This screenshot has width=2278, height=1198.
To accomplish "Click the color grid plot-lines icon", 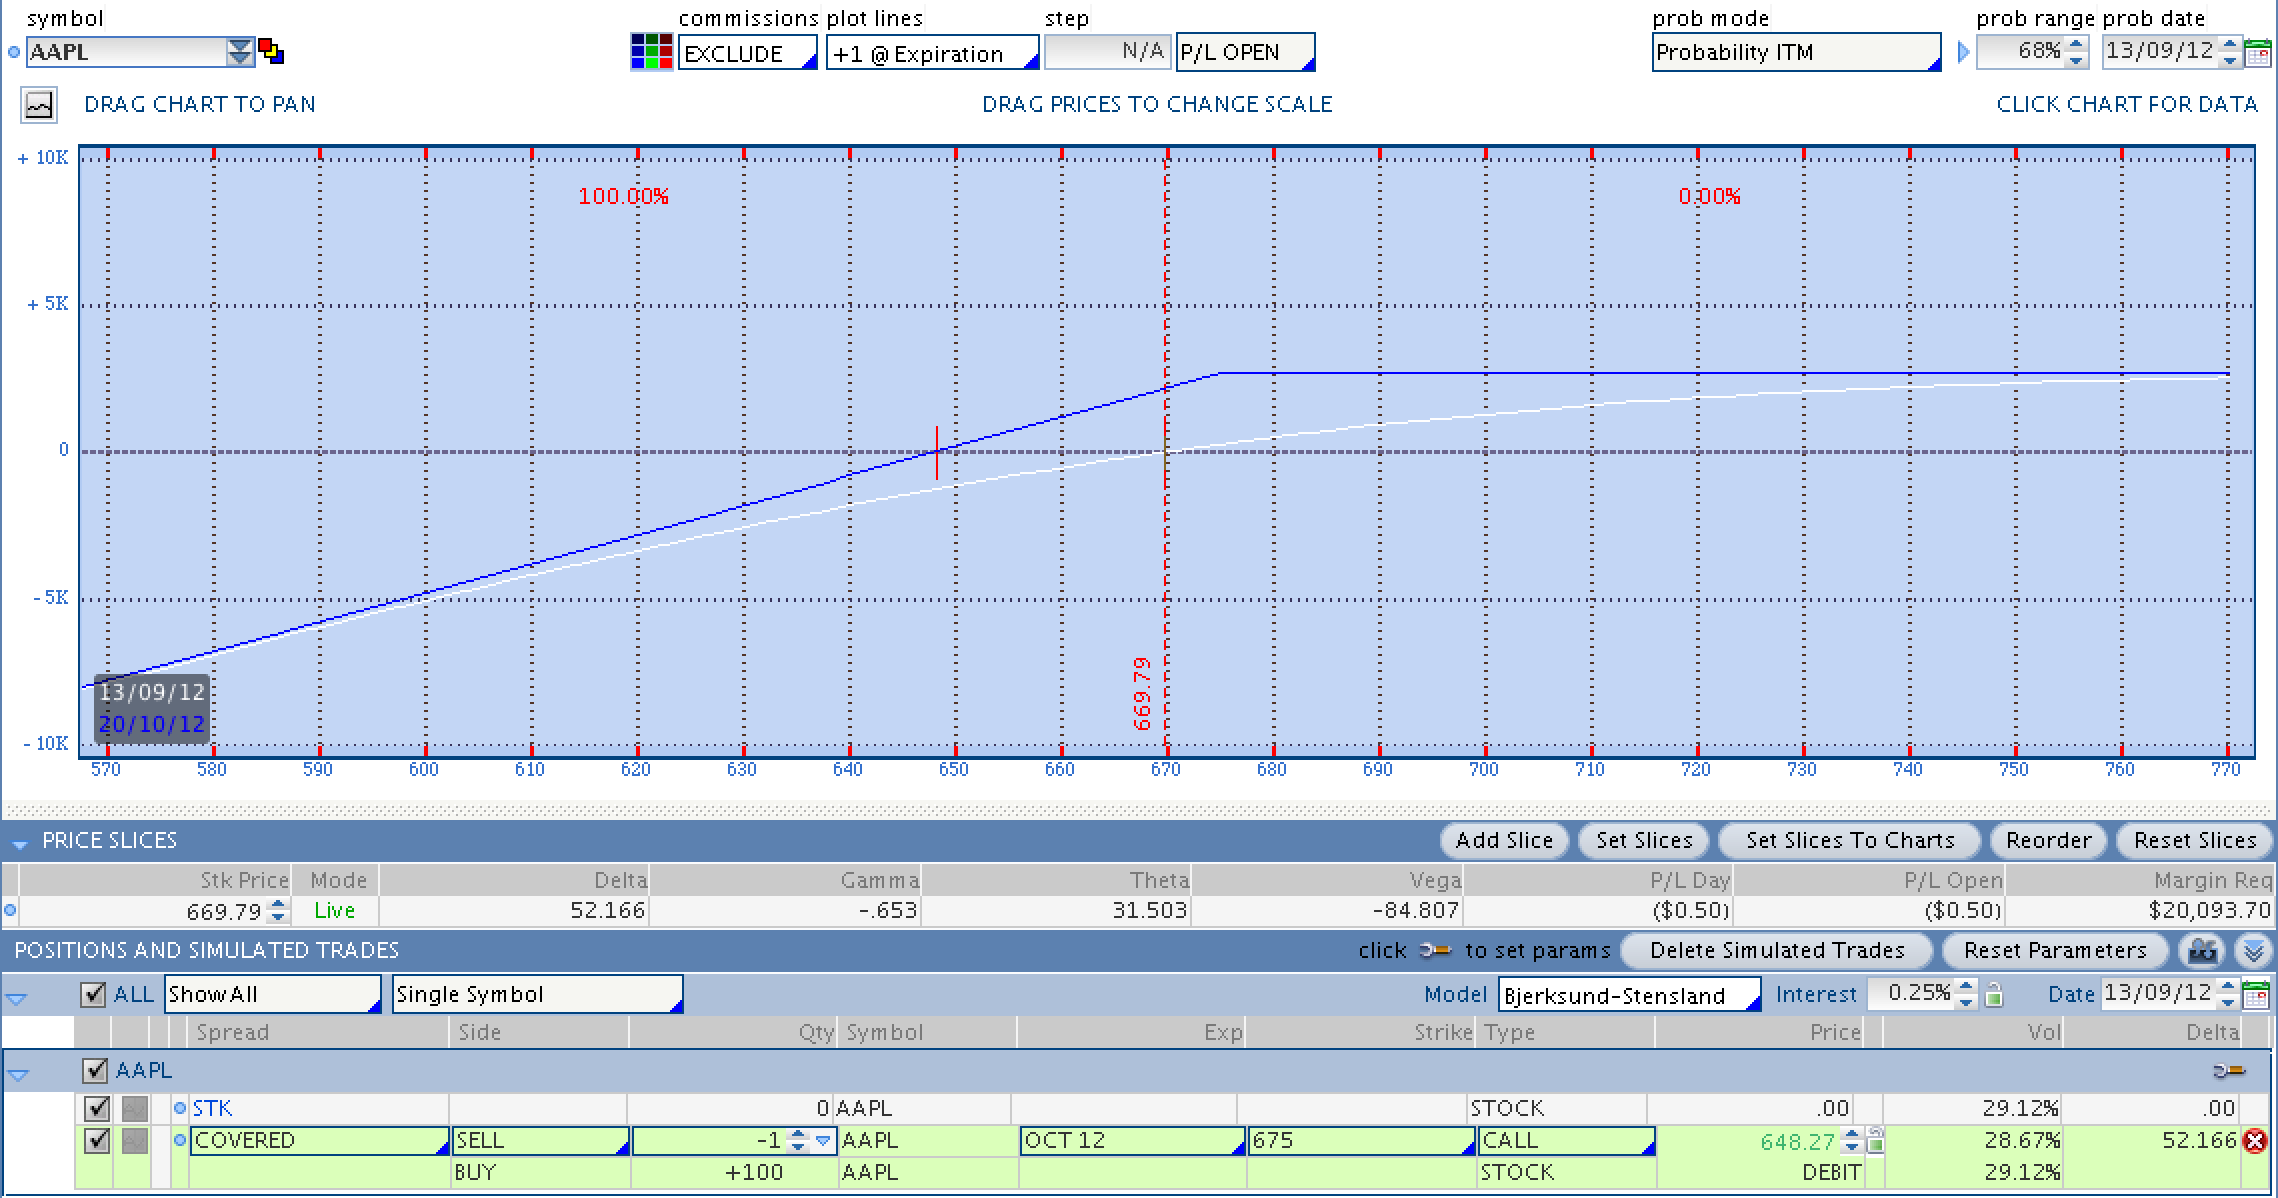I will [651, 52].
